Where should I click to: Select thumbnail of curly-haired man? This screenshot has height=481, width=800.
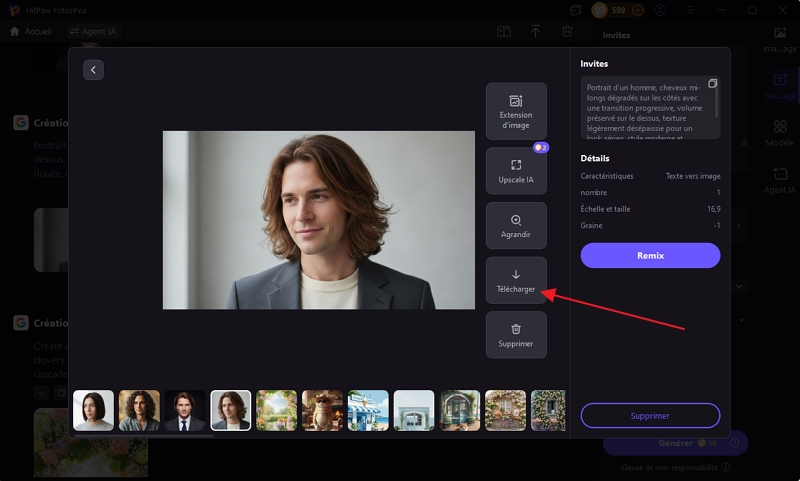139,410
